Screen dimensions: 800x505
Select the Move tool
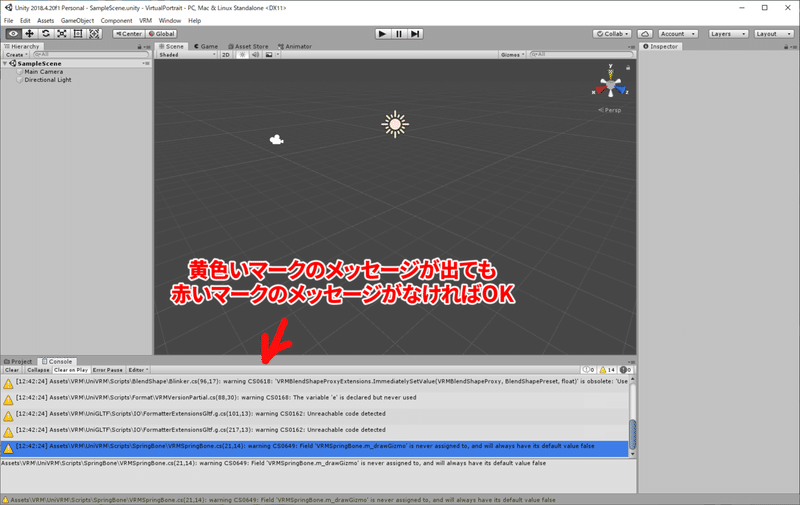(x=30, y=34)
